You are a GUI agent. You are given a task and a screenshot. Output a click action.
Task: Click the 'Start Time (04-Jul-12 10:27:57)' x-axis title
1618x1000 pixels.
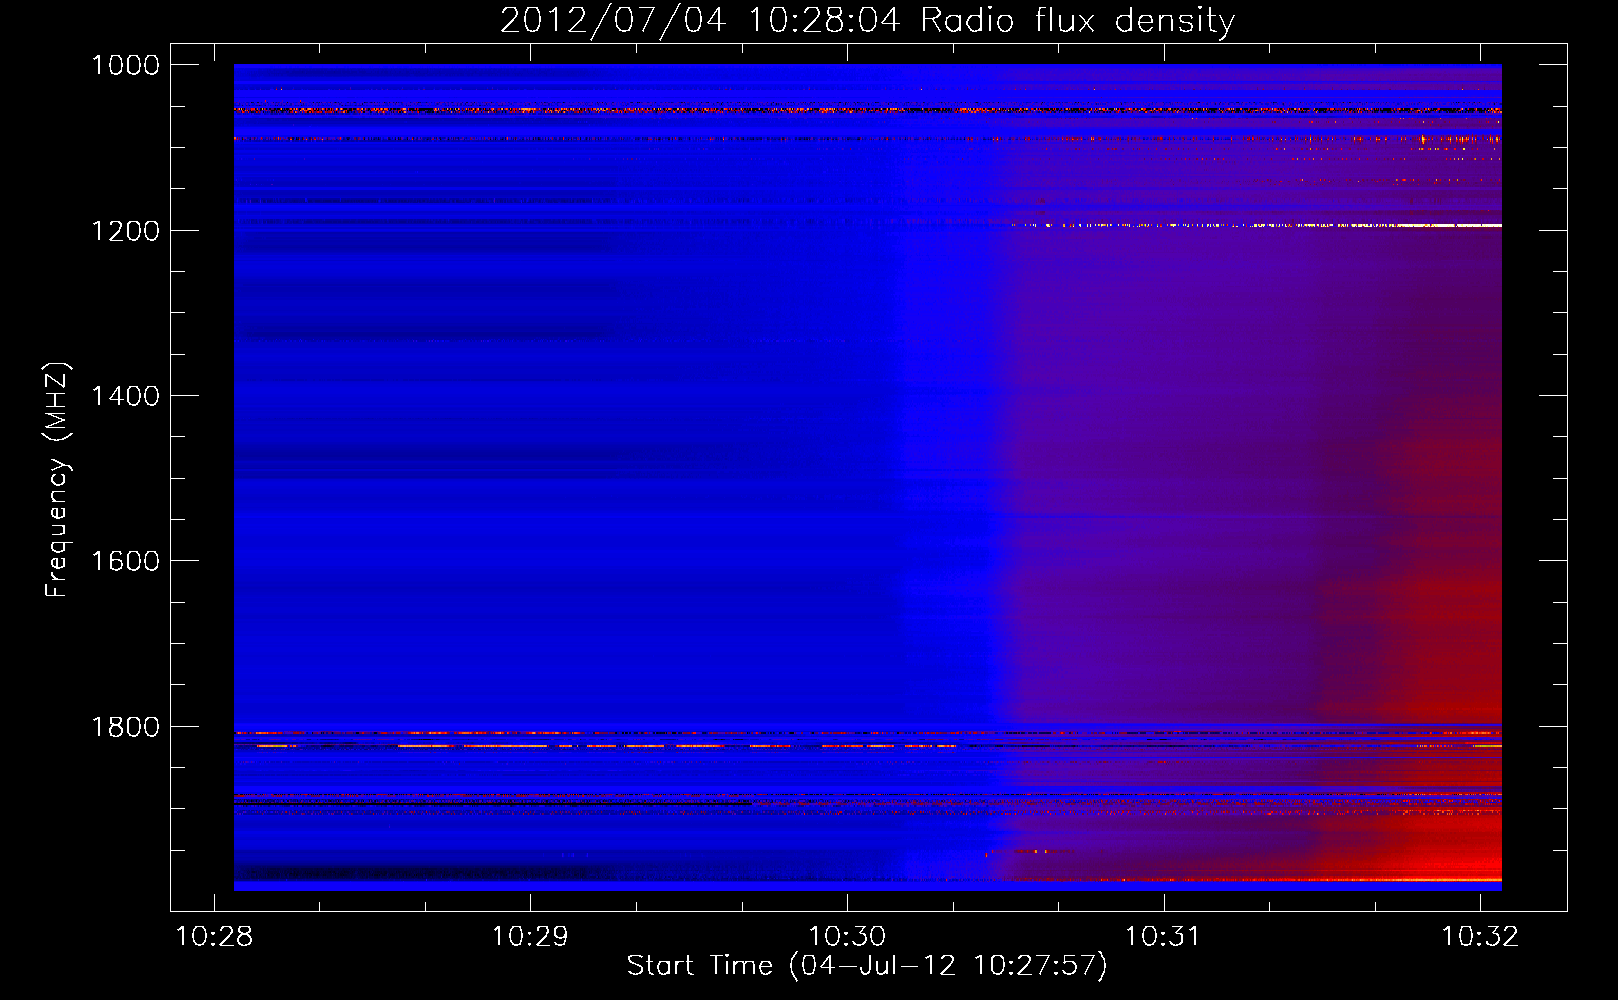(x=867, y=967)
